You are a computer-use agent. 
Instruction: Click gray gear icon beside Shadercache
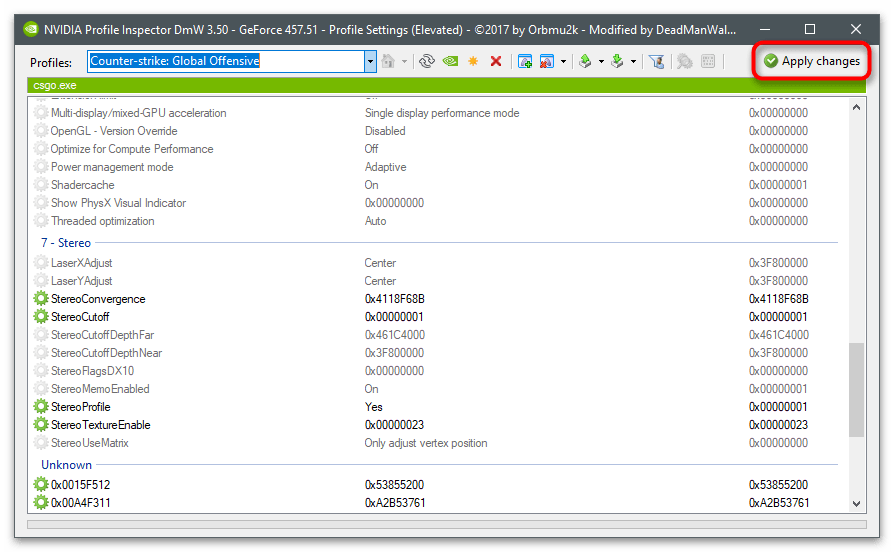(40, 185)
